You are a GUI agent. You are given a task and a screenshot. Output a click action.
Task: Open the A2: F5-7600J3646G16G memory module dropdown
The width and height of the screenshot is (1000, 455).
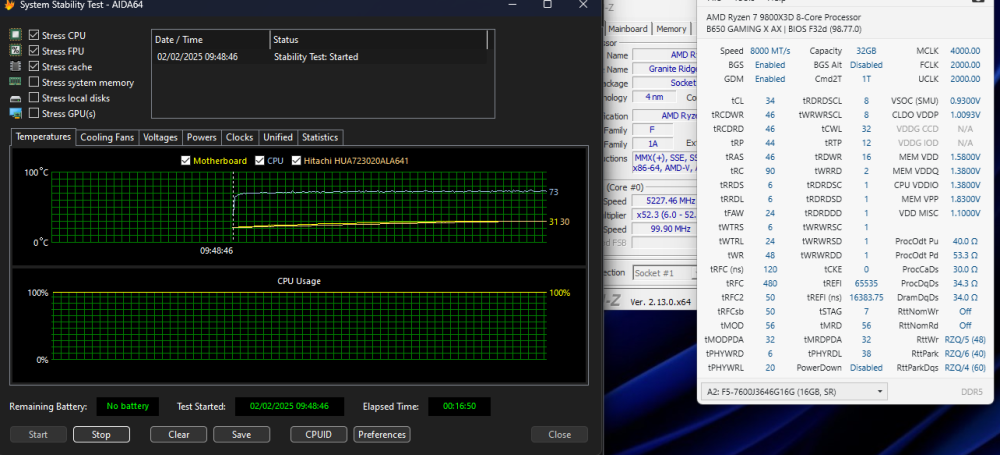click(846, 391)
